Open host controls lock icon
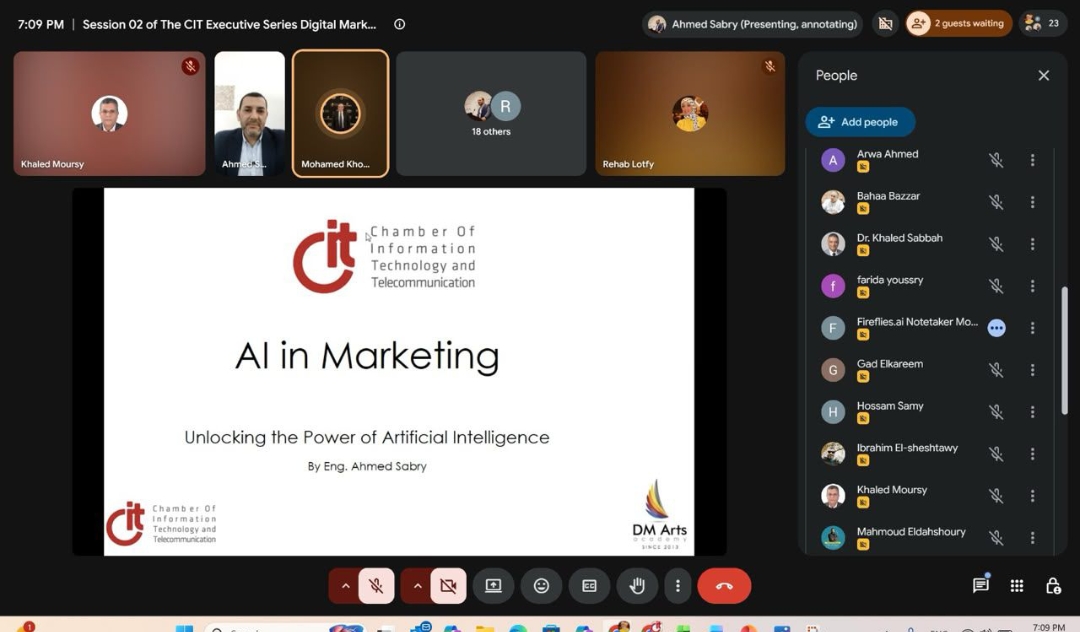The height and width of the screenshot is (632, 1080). [1052, 586]
